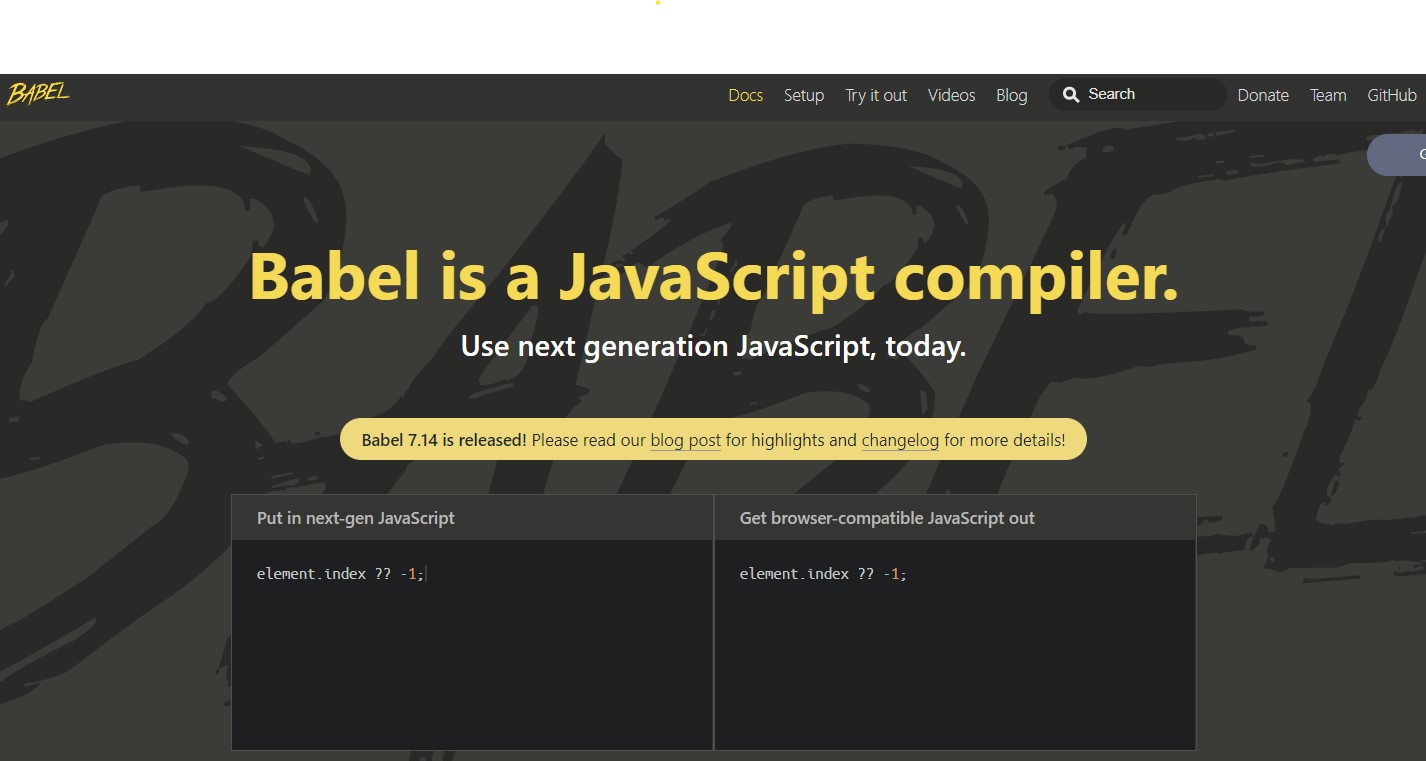The image size is (1426, 761).
Task: Open the GitHub link in the navbar
Action: pyautogui.click(x=1392, y=95)
